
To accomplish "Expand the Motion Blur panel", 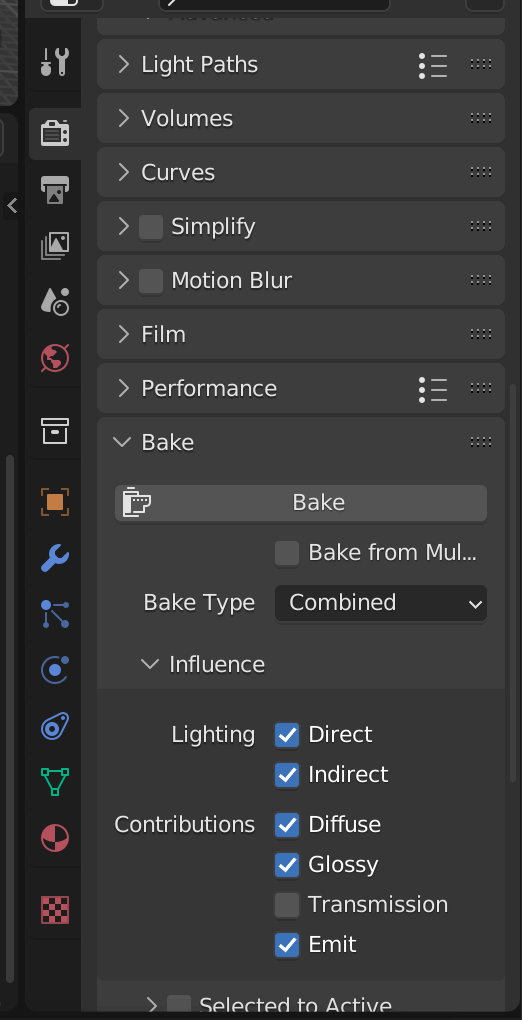I will click(x=123, y=280).
